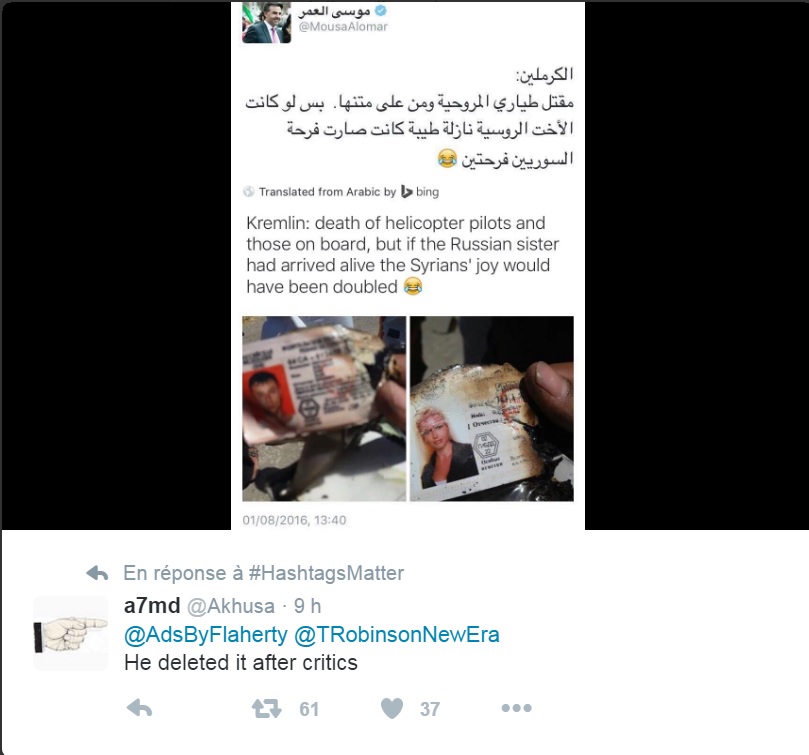Viewport: 809px width, 755px height.
Task: Visit the @Akhusa handle
Action: (231, 606)
